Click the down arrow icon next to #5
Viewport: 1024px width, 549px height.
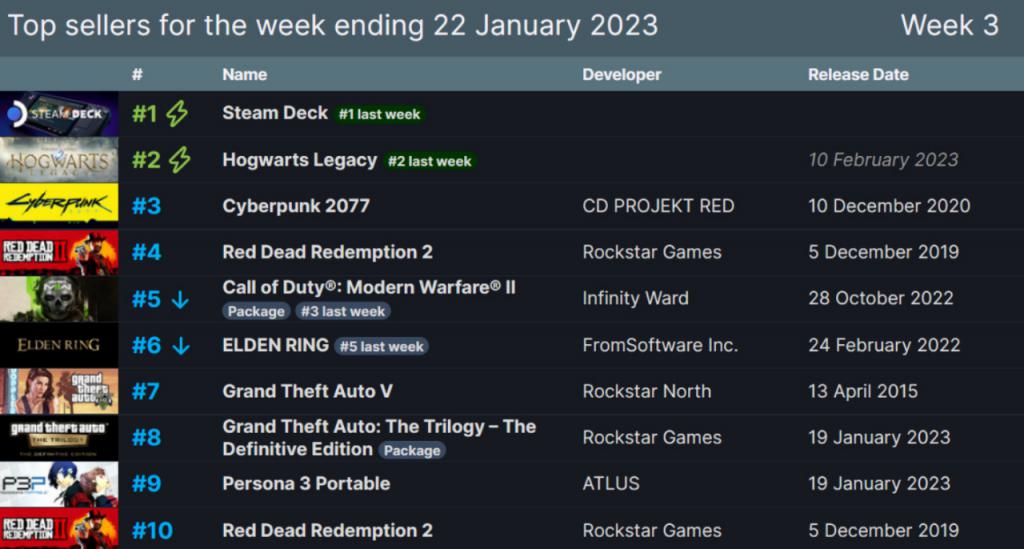180,300
